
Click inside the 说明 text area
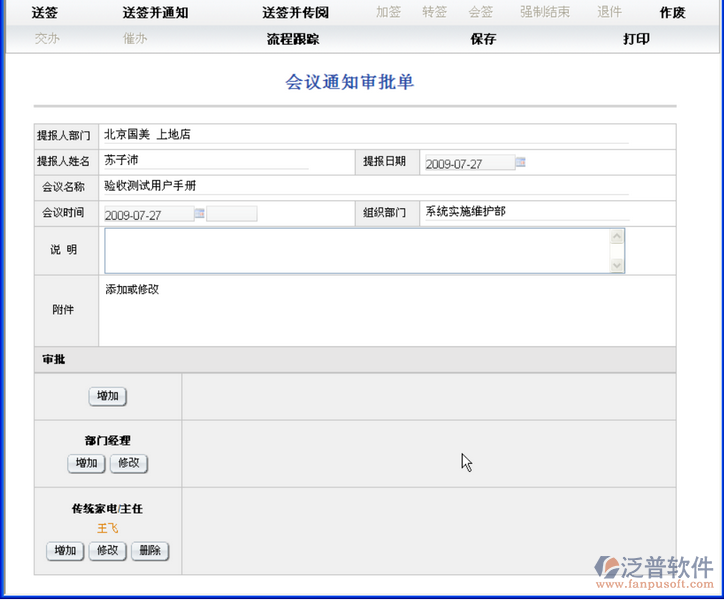pos(355,251)
